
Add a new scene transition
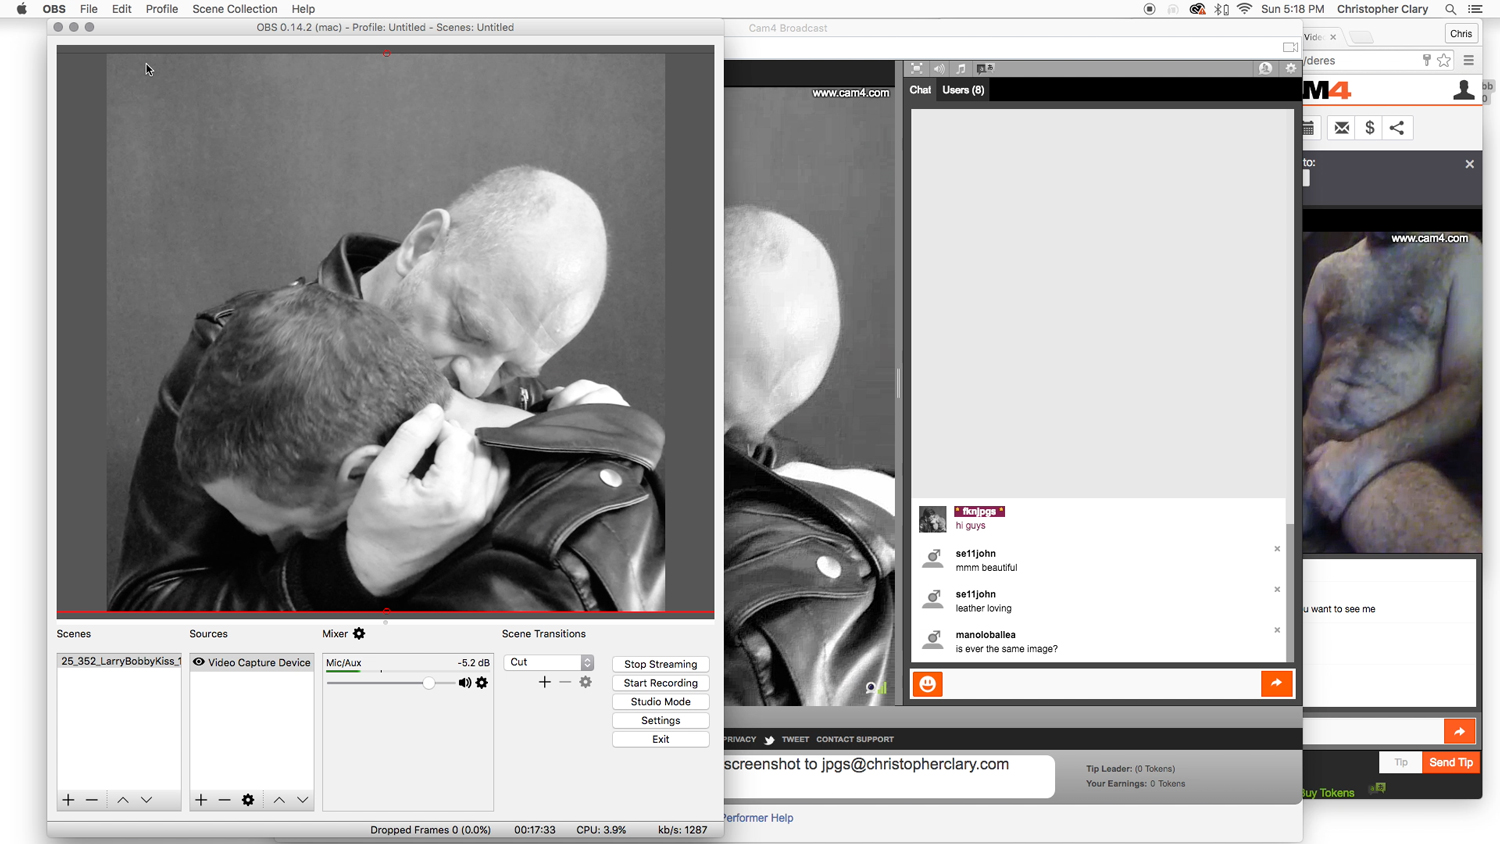point(545,682)
